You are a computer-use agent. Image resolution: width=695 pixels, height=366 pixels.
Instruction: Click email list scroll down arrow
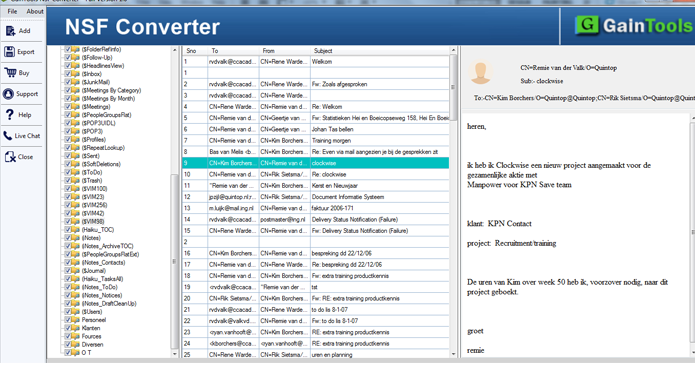click(453, 354)
